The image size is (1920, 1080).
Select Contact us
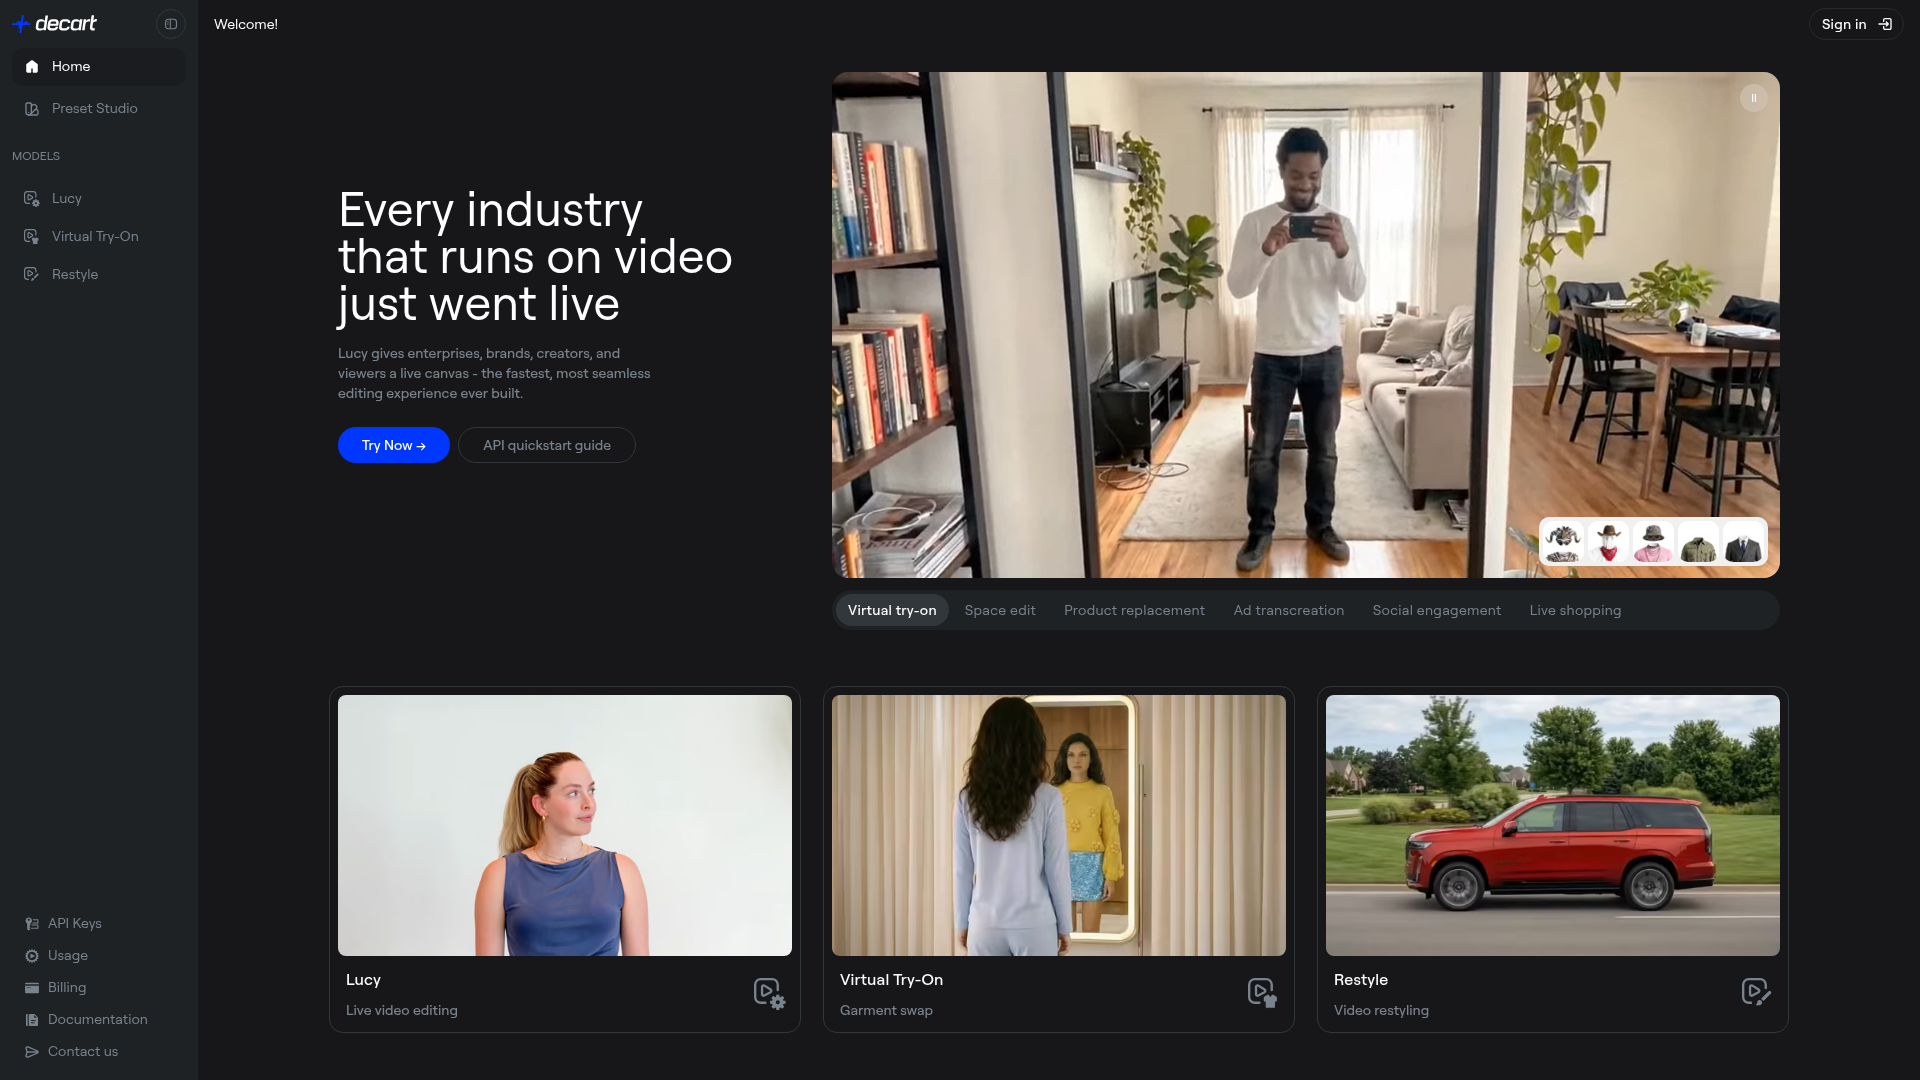pyautogui.click(x=98, y=1051)
